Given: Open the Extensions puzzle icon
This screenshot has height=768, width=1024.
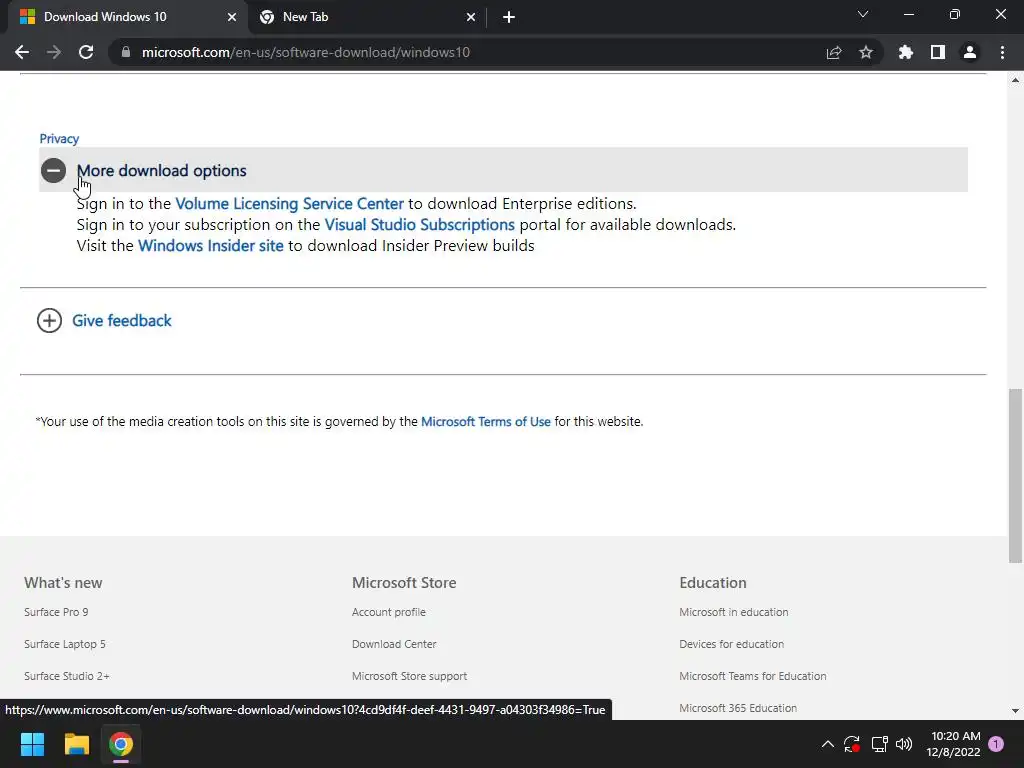Looking at the screenshot, I should (906, 52).
